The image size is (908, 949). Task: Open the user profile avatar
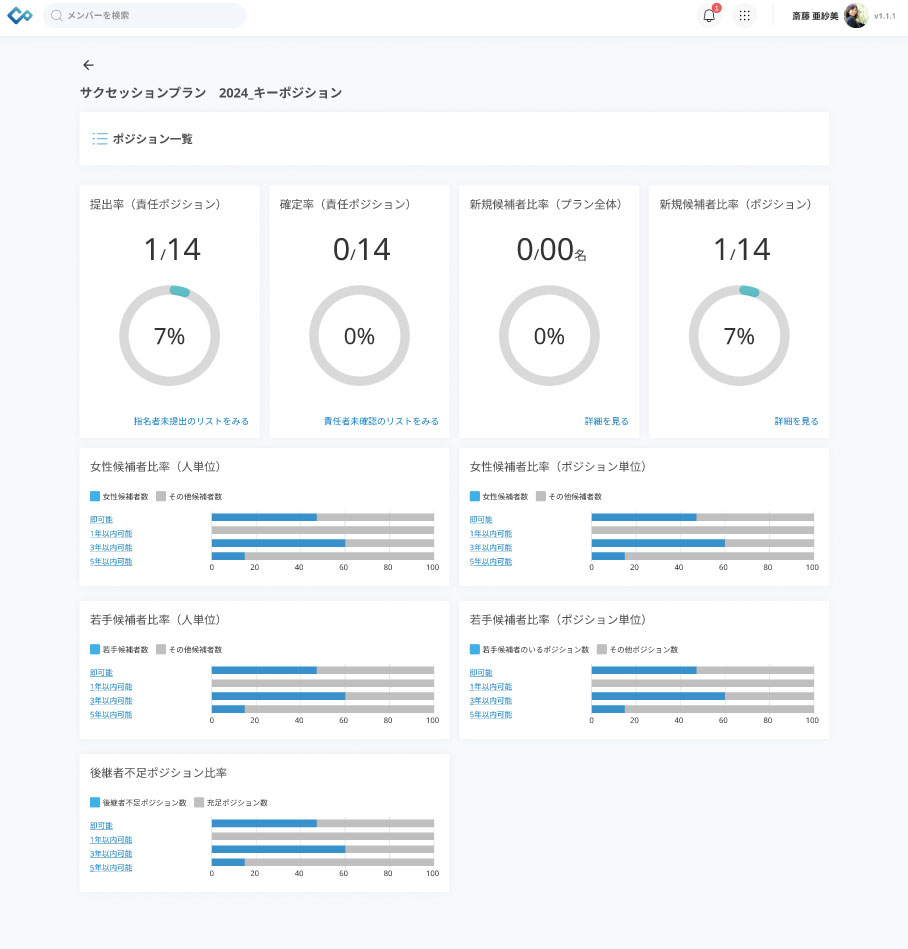pyautogui.click(x=856, y=16)
